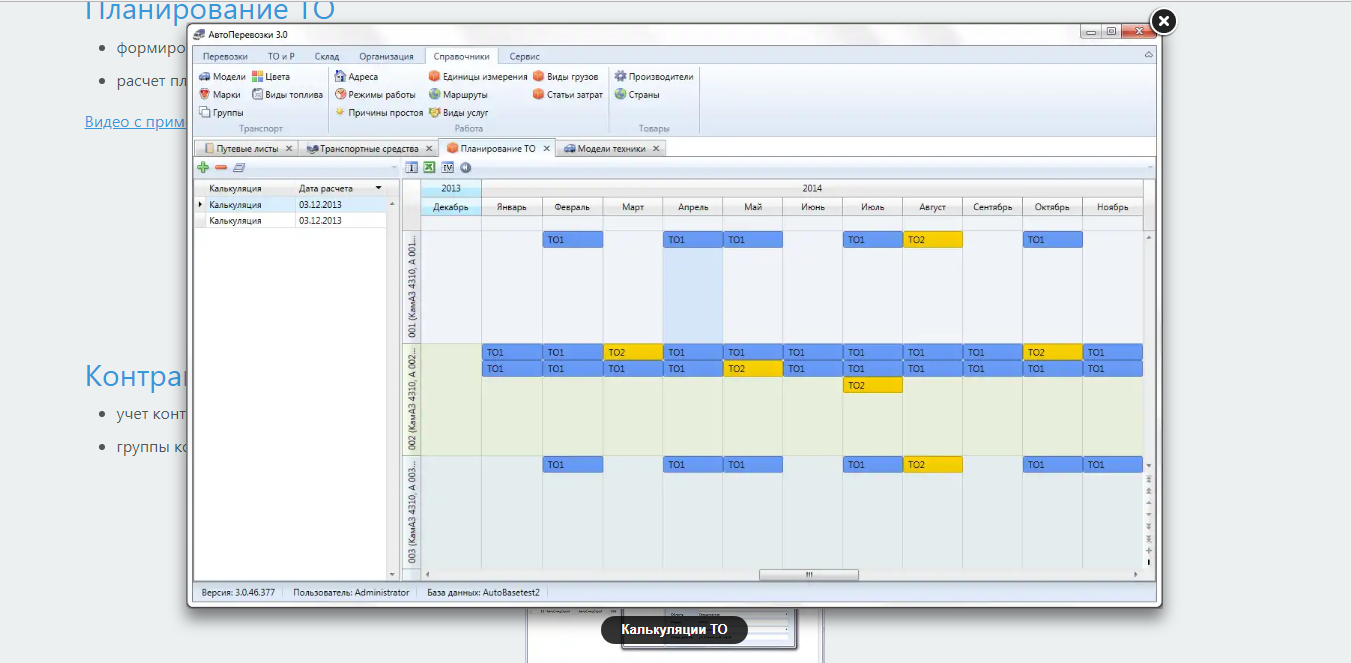The height and width of the screenshot is (663, 1351).
Task: Click the edit calculation icon beside the minus
Action: [238, 167]
